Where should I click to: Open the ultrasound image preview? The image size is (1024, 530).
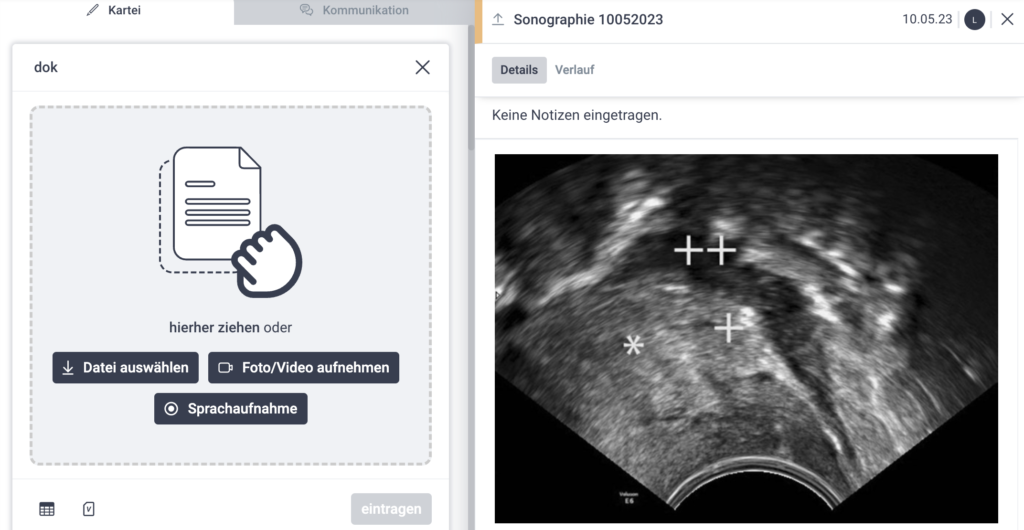coord(746,337)
